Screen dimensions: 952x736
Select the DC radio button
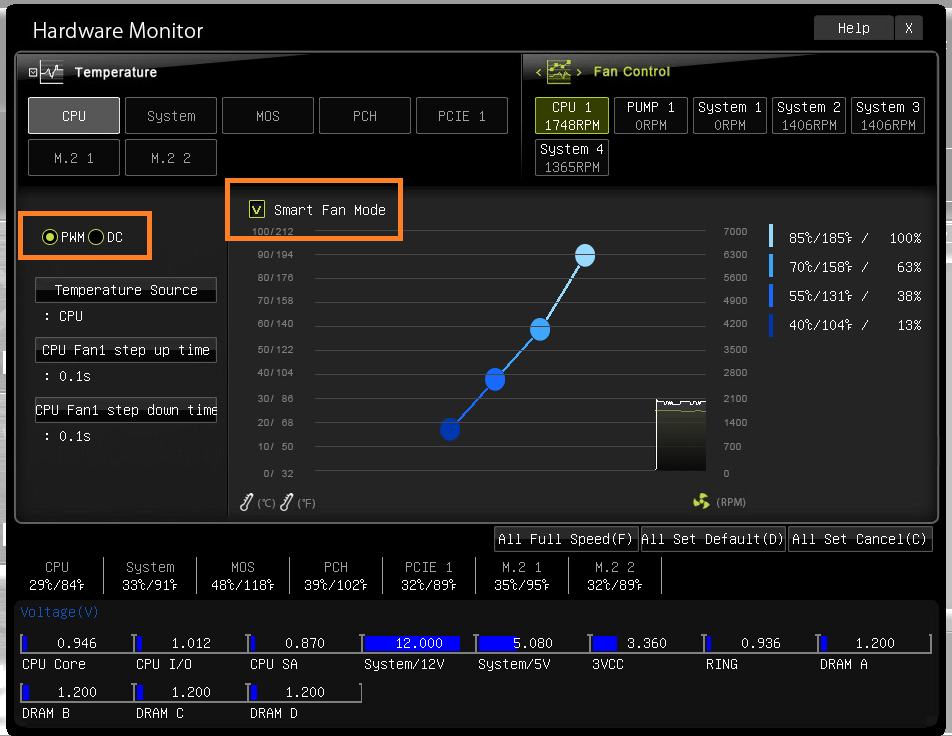[96, 237]
